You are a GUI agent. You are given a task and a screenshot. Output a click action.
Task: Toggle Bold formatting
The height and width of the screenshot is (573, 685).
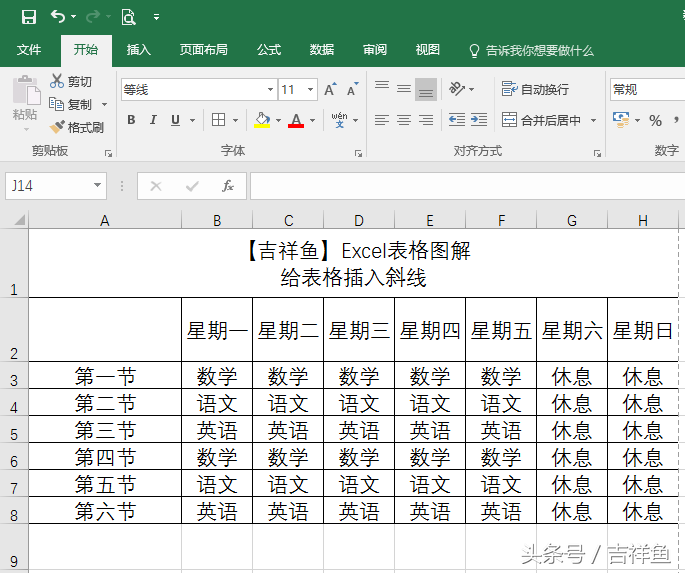click(x=131, y=120)
